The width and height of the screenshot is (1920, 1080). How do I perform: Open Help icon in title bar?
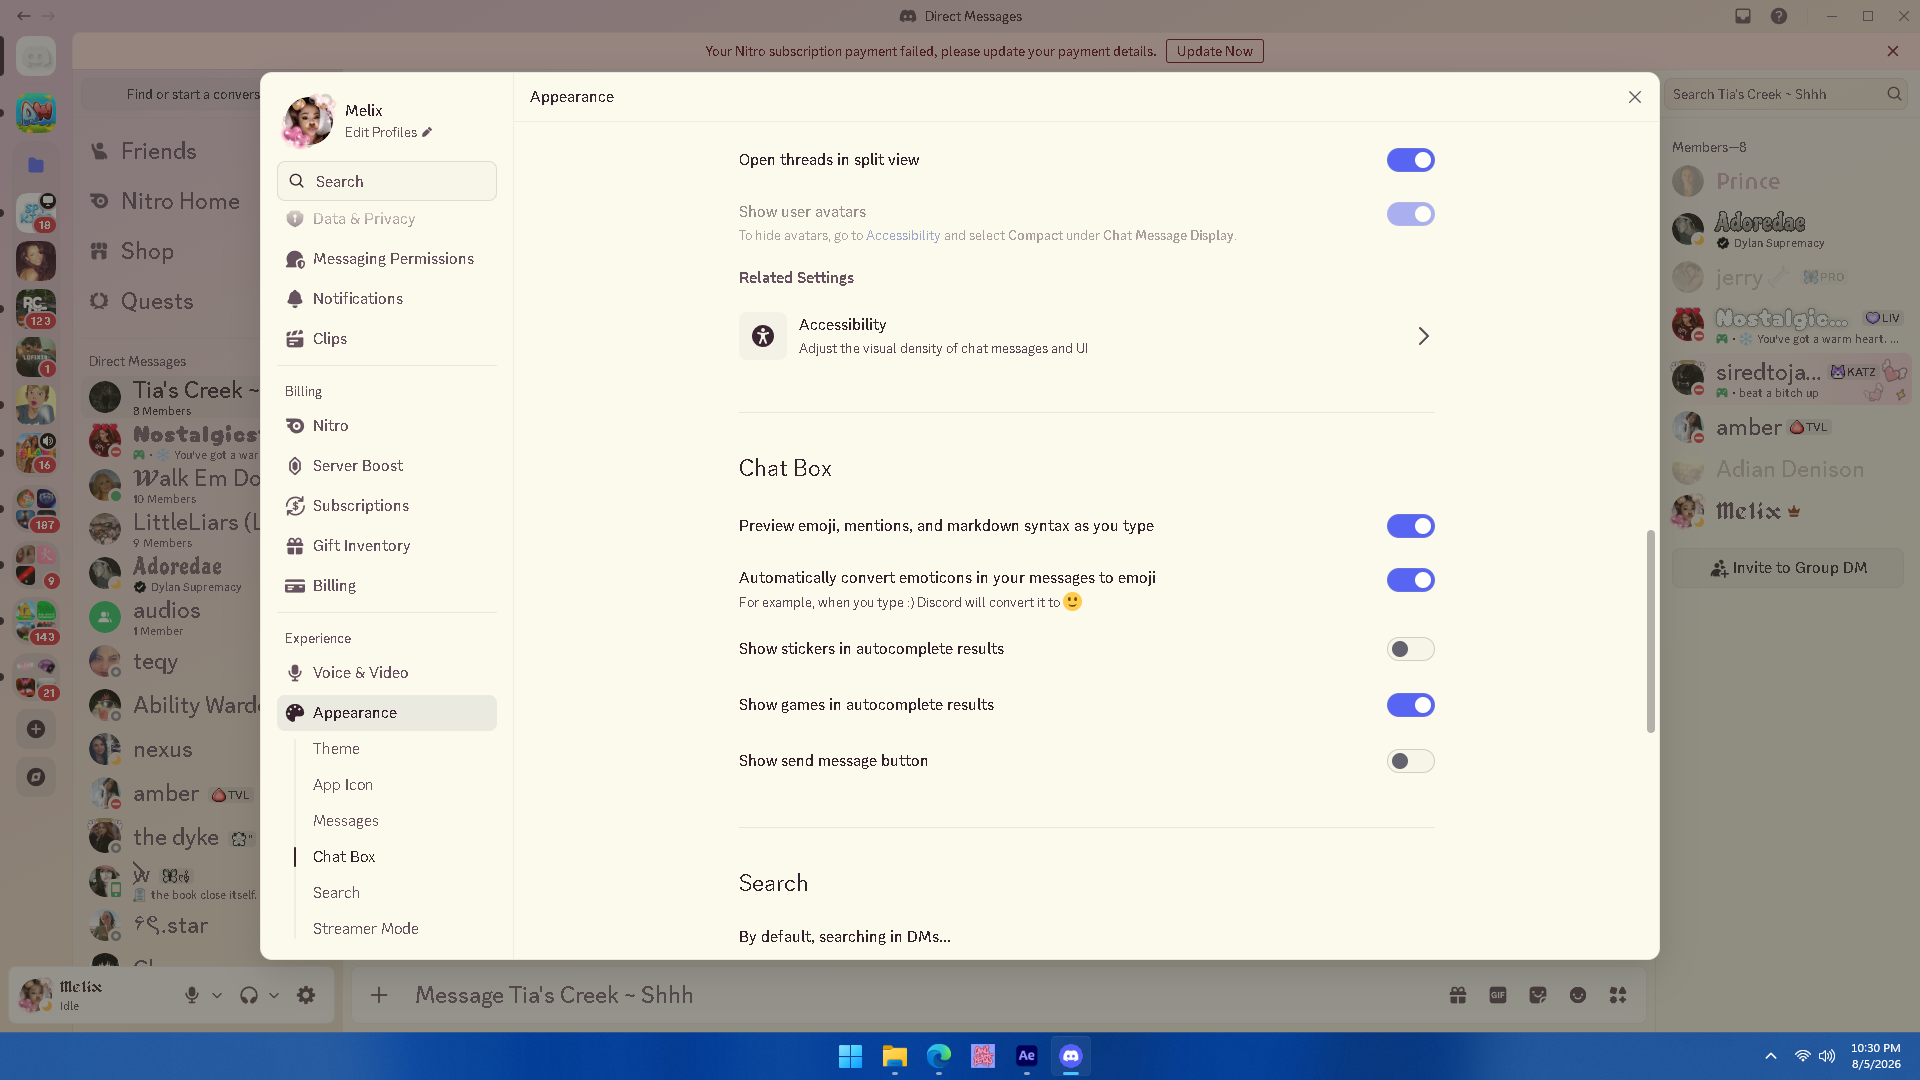click(x=1779, y=16)
